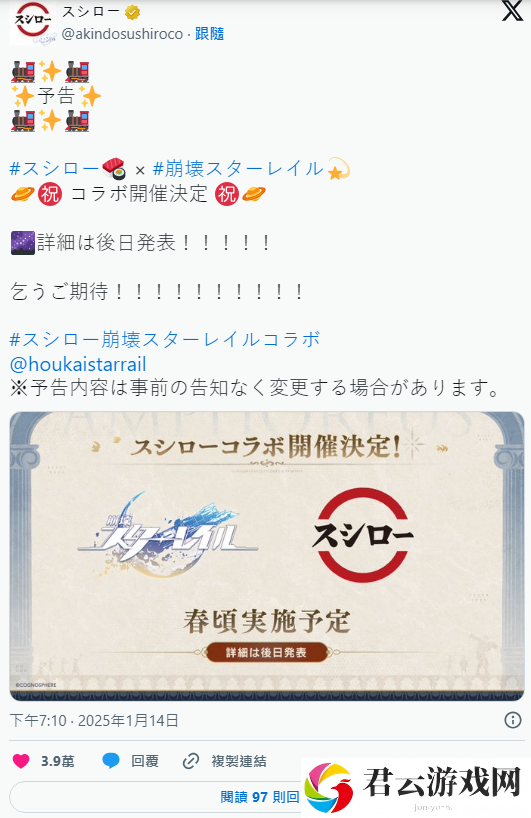Open the @houkaistarrail mention

coord(78,364)
